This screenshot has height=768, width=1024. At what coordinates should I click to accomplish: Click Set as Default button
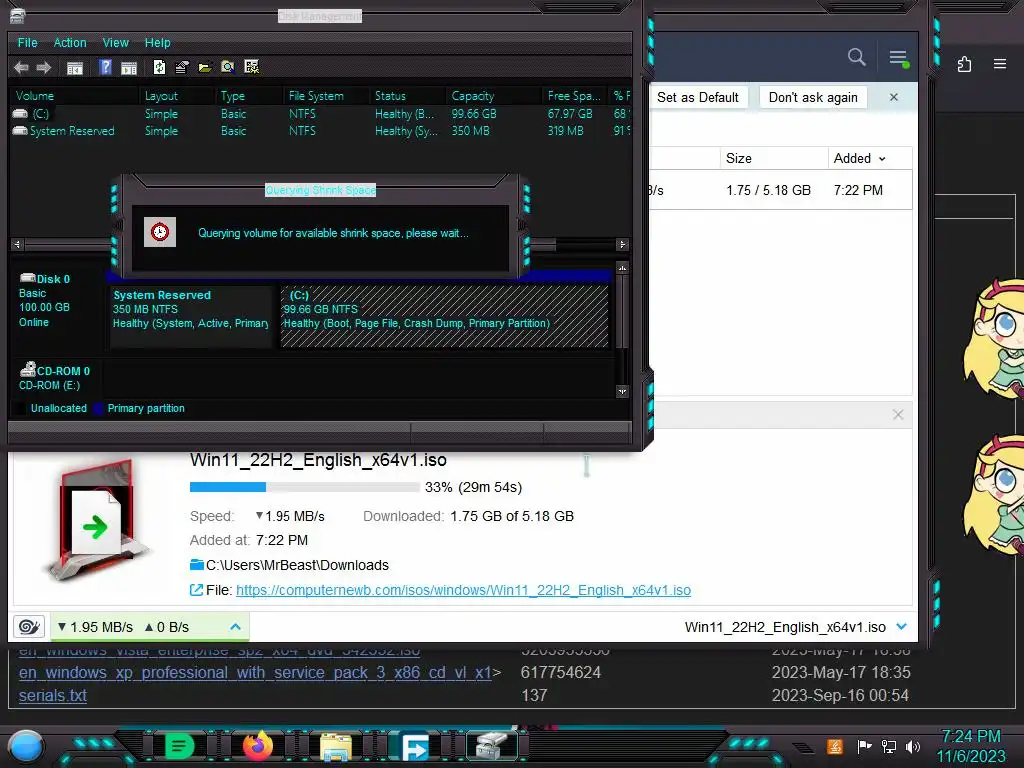[x=697, y=97]
